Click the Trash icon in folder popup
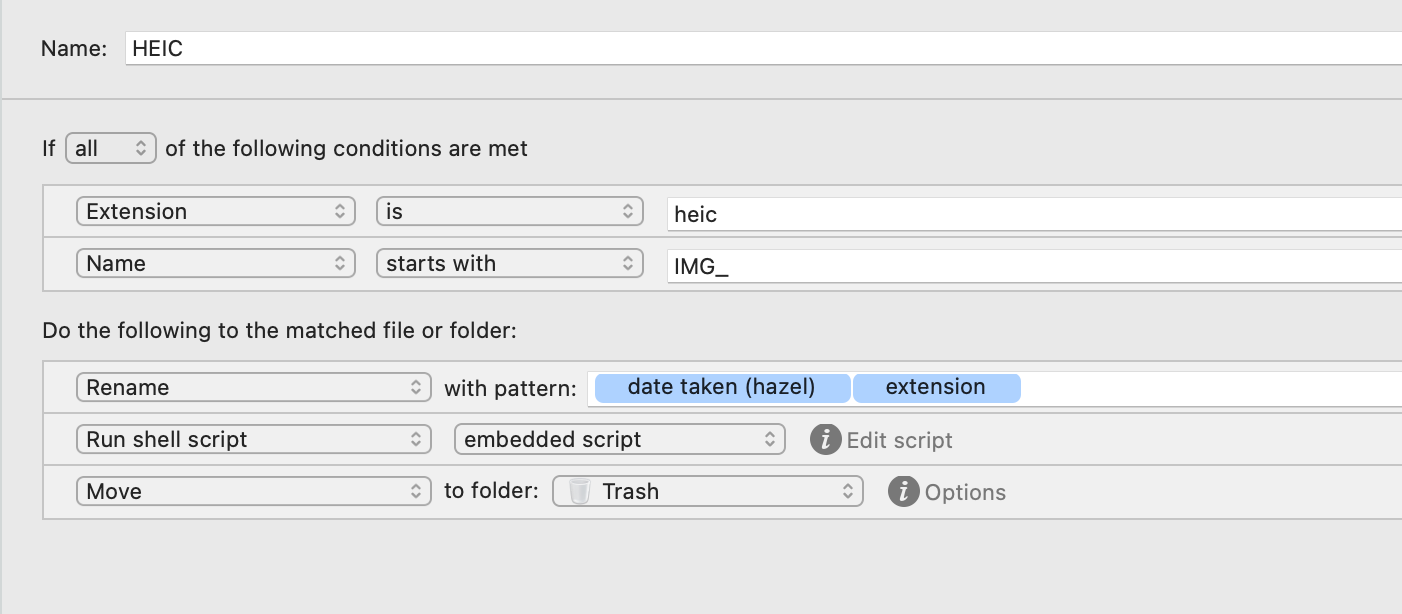Screen dimensions: 1402x614 [578, 492]
